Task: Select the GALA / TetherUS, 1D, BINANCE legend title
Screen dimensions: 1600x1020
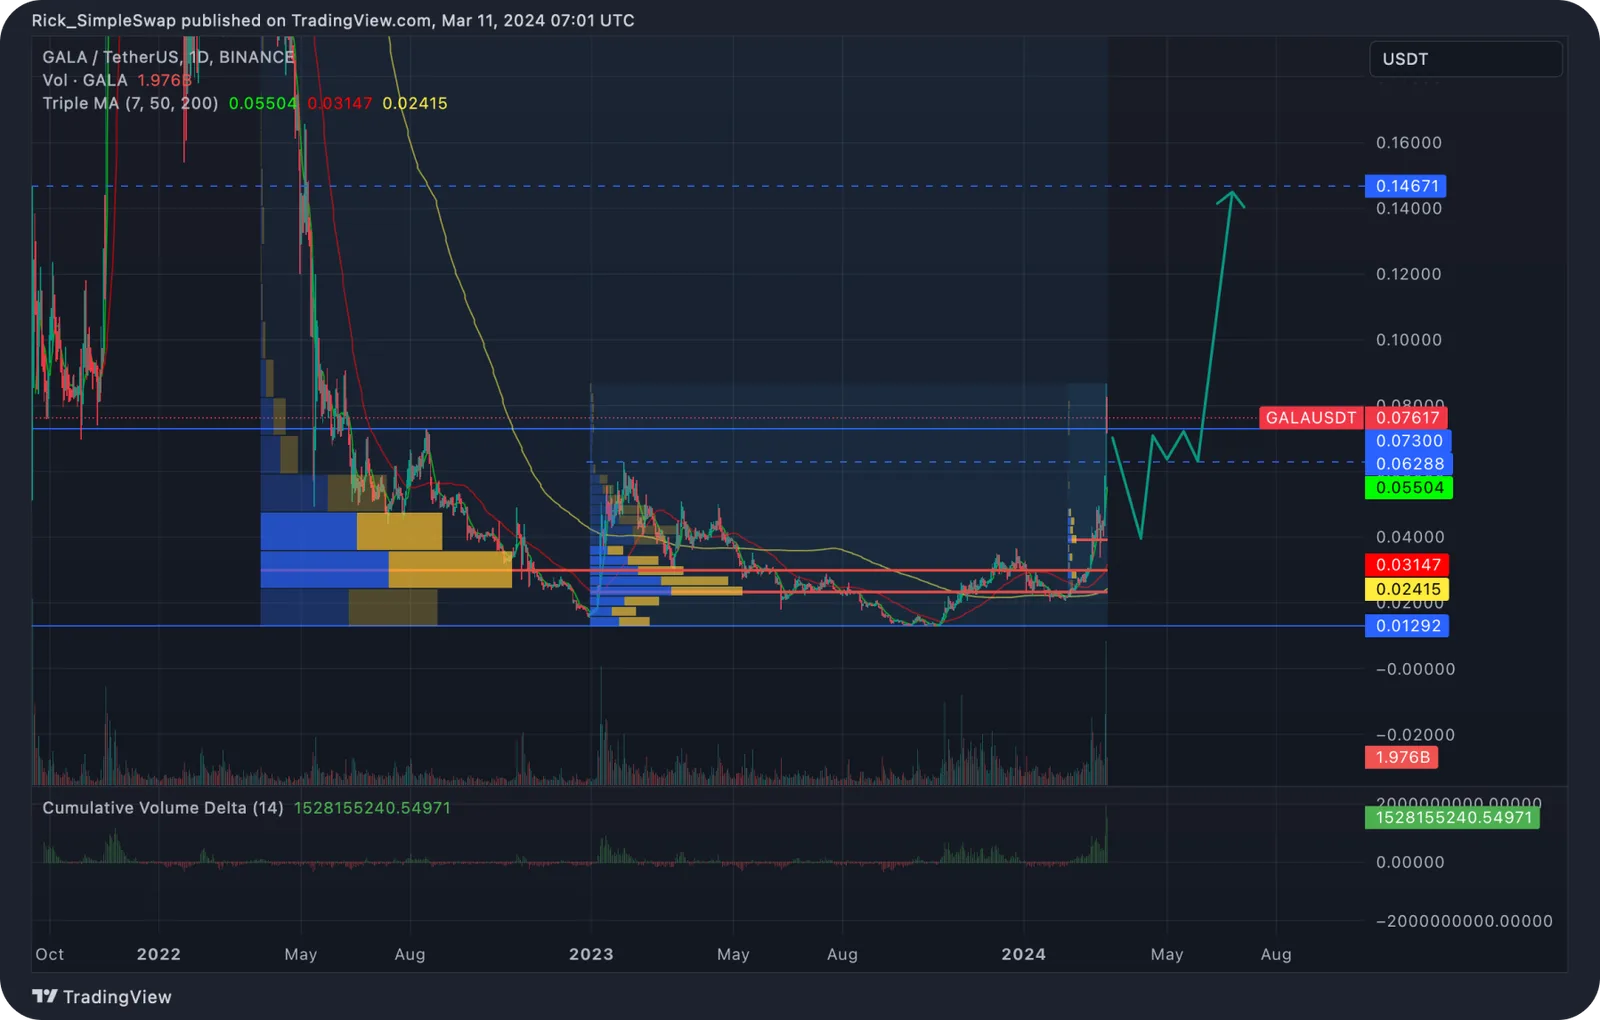Action: [168, 57]
